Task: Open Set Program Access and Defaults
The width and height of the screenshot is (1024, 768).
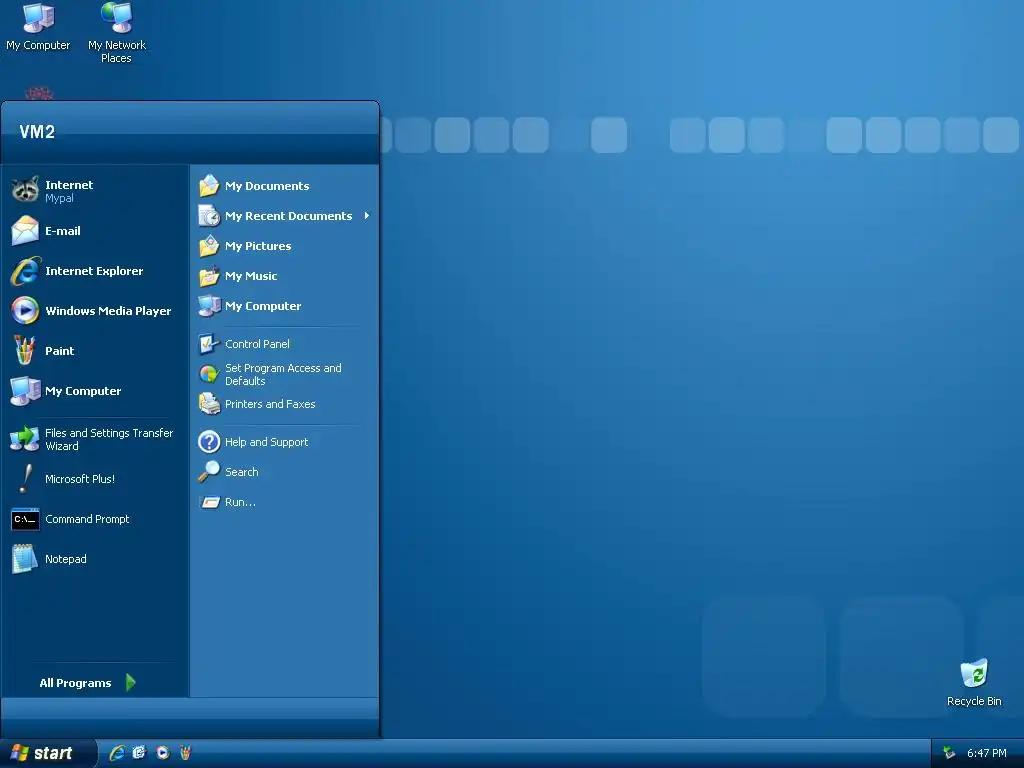Action: point(285,374)
